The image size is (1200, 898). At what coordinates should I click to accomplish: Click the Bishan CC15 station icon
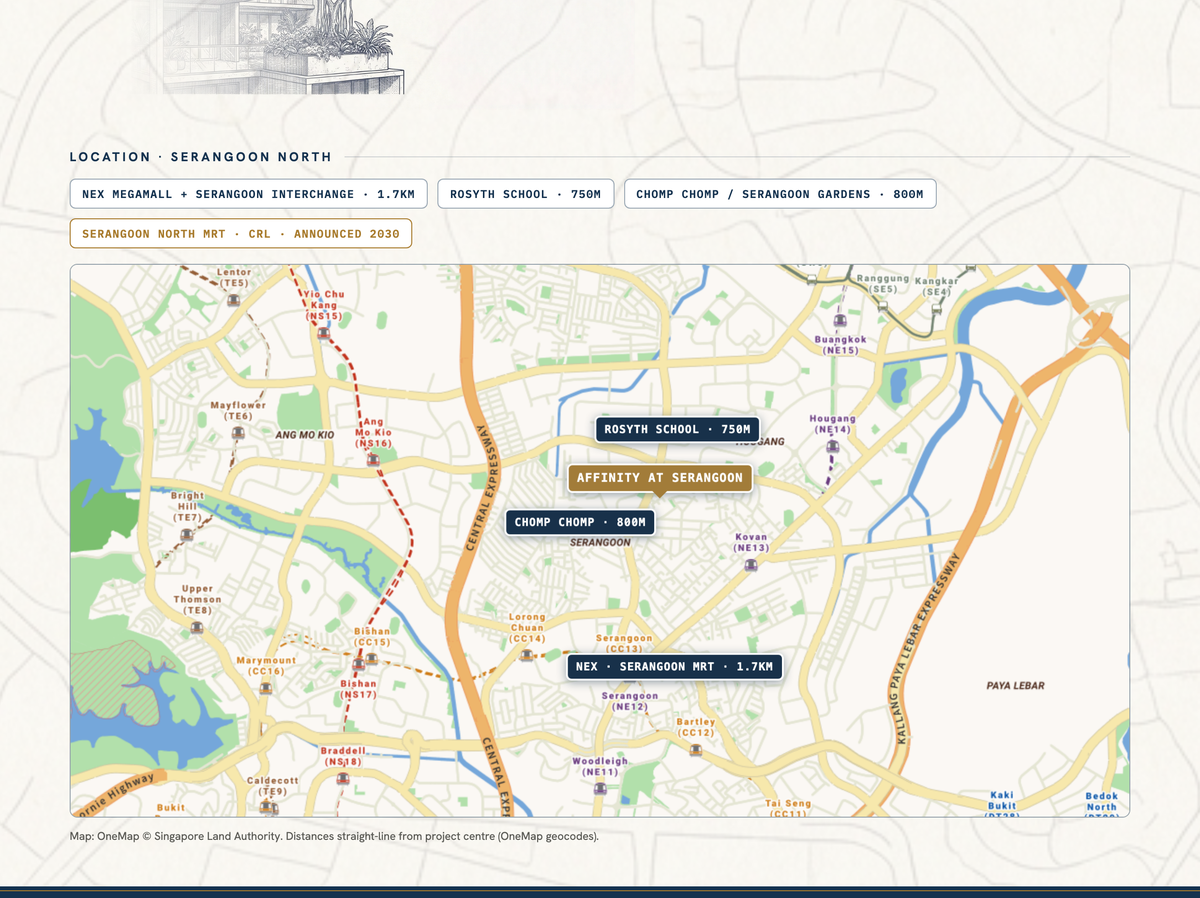(x=371, y=658)
